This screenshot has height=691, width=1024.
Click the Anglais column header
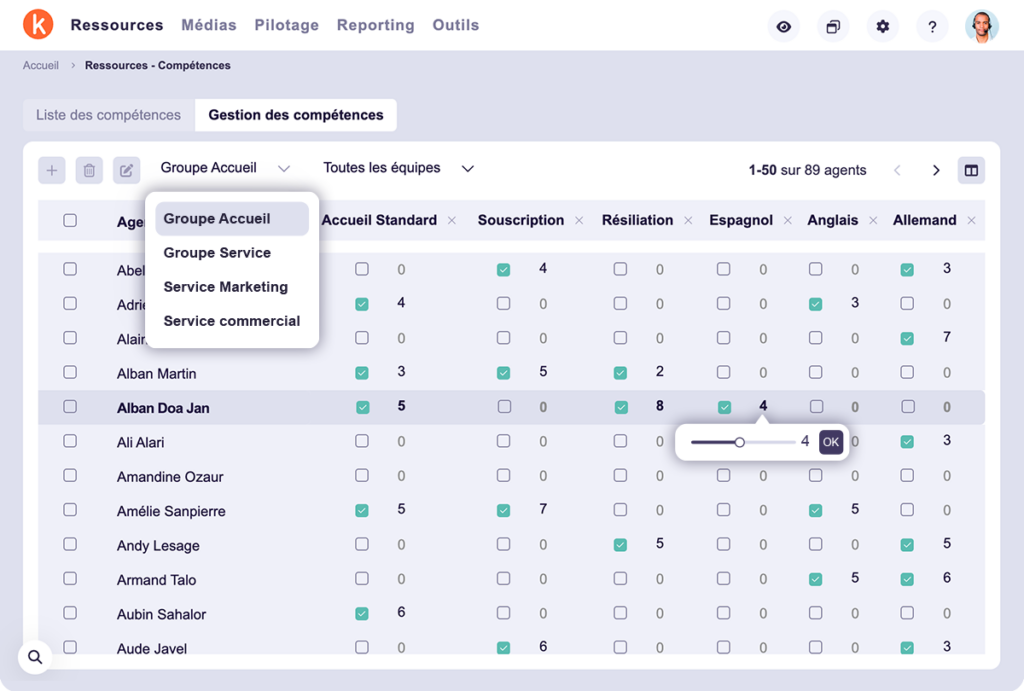point(833,220)
